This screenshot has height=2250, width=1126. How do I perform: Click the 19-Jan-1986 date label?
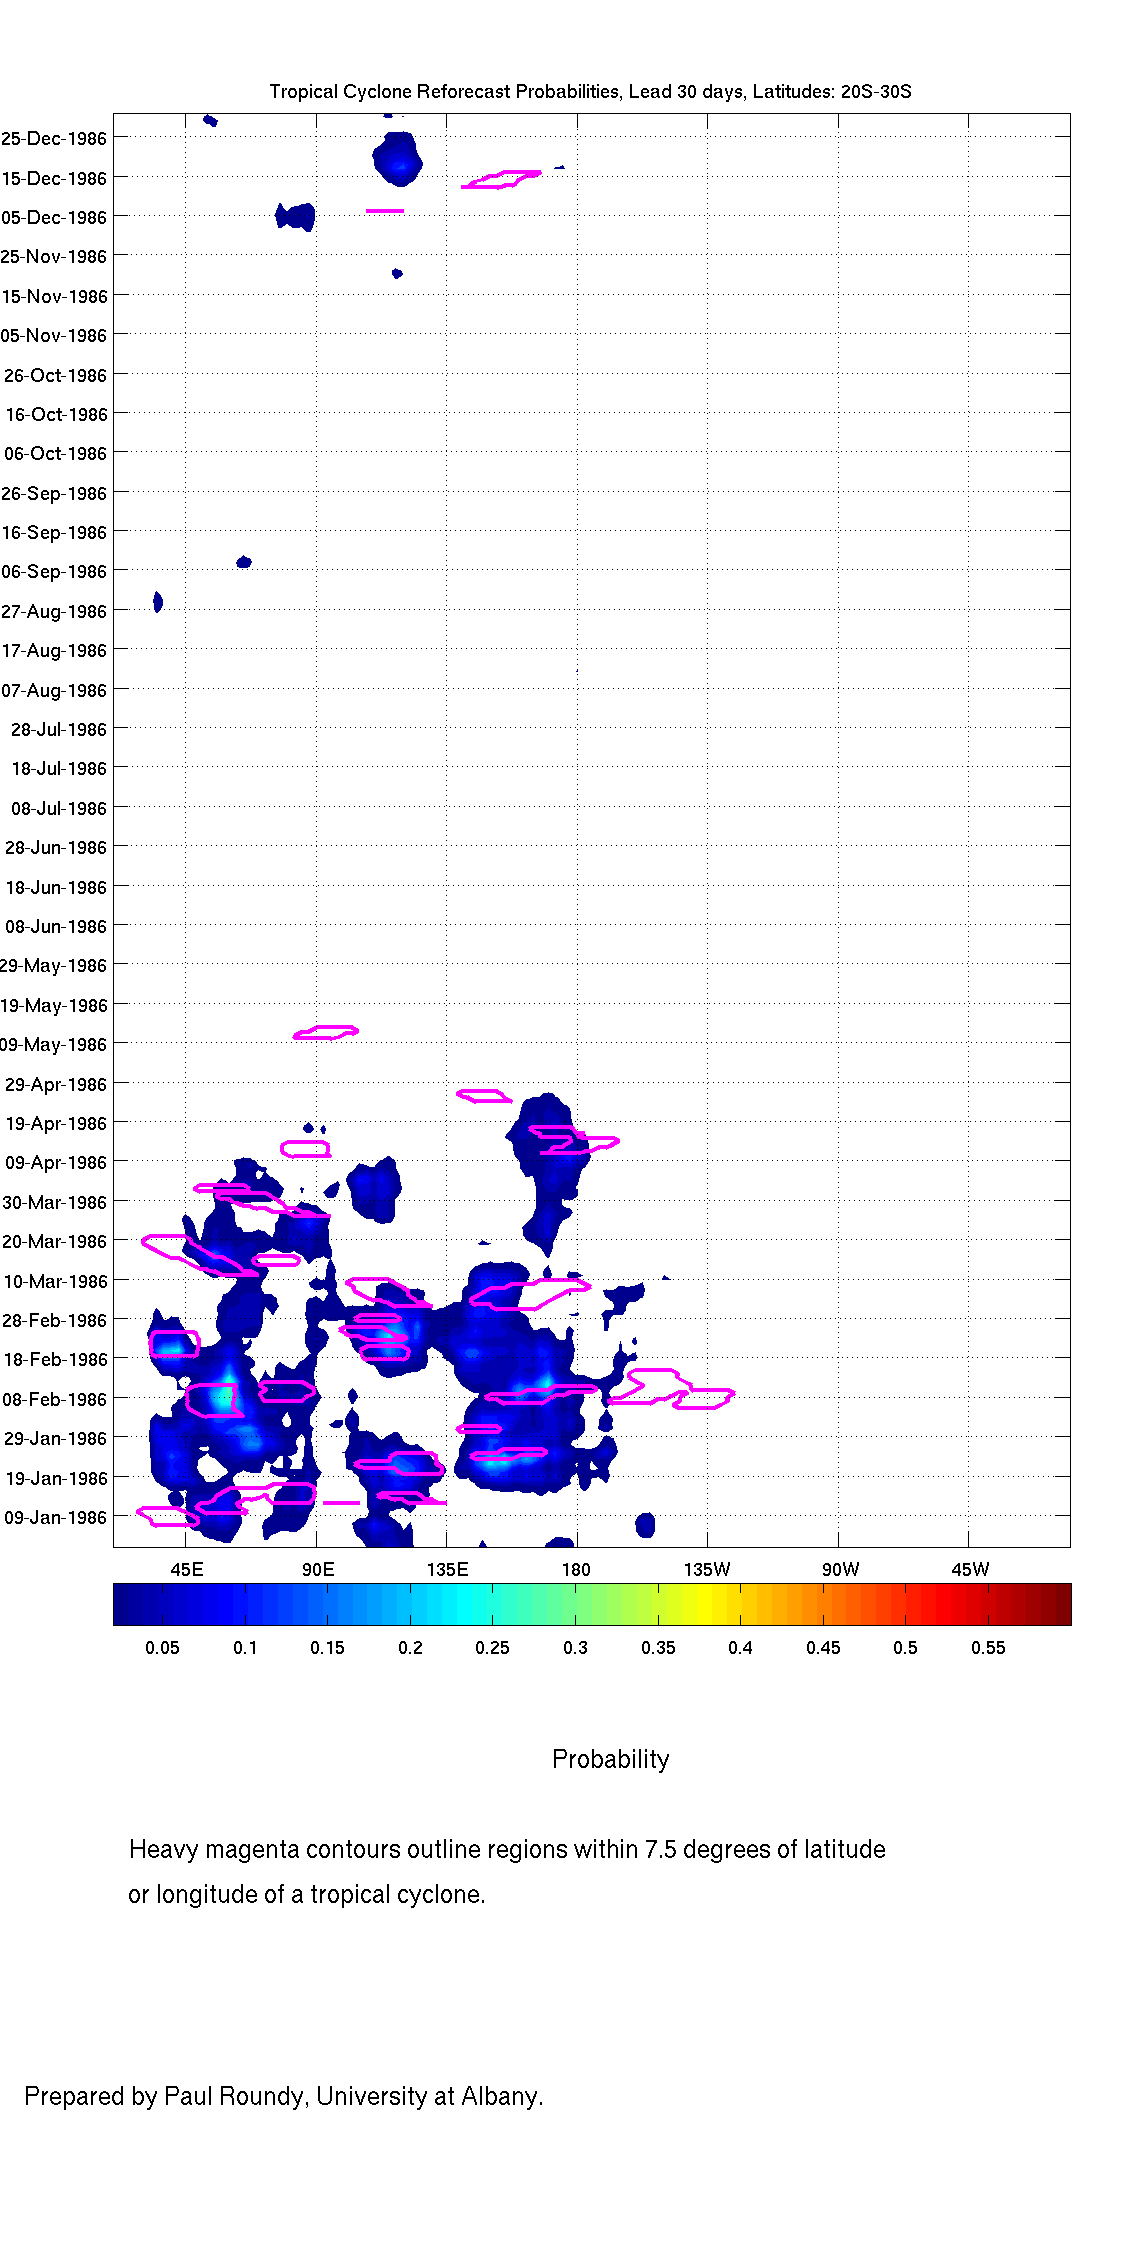point(56,1479)
